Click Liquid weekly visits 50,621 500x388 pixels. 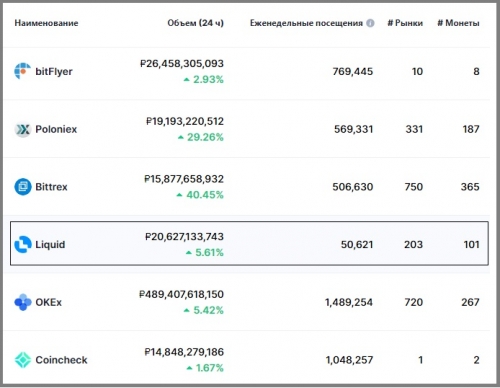click(357, 244)
